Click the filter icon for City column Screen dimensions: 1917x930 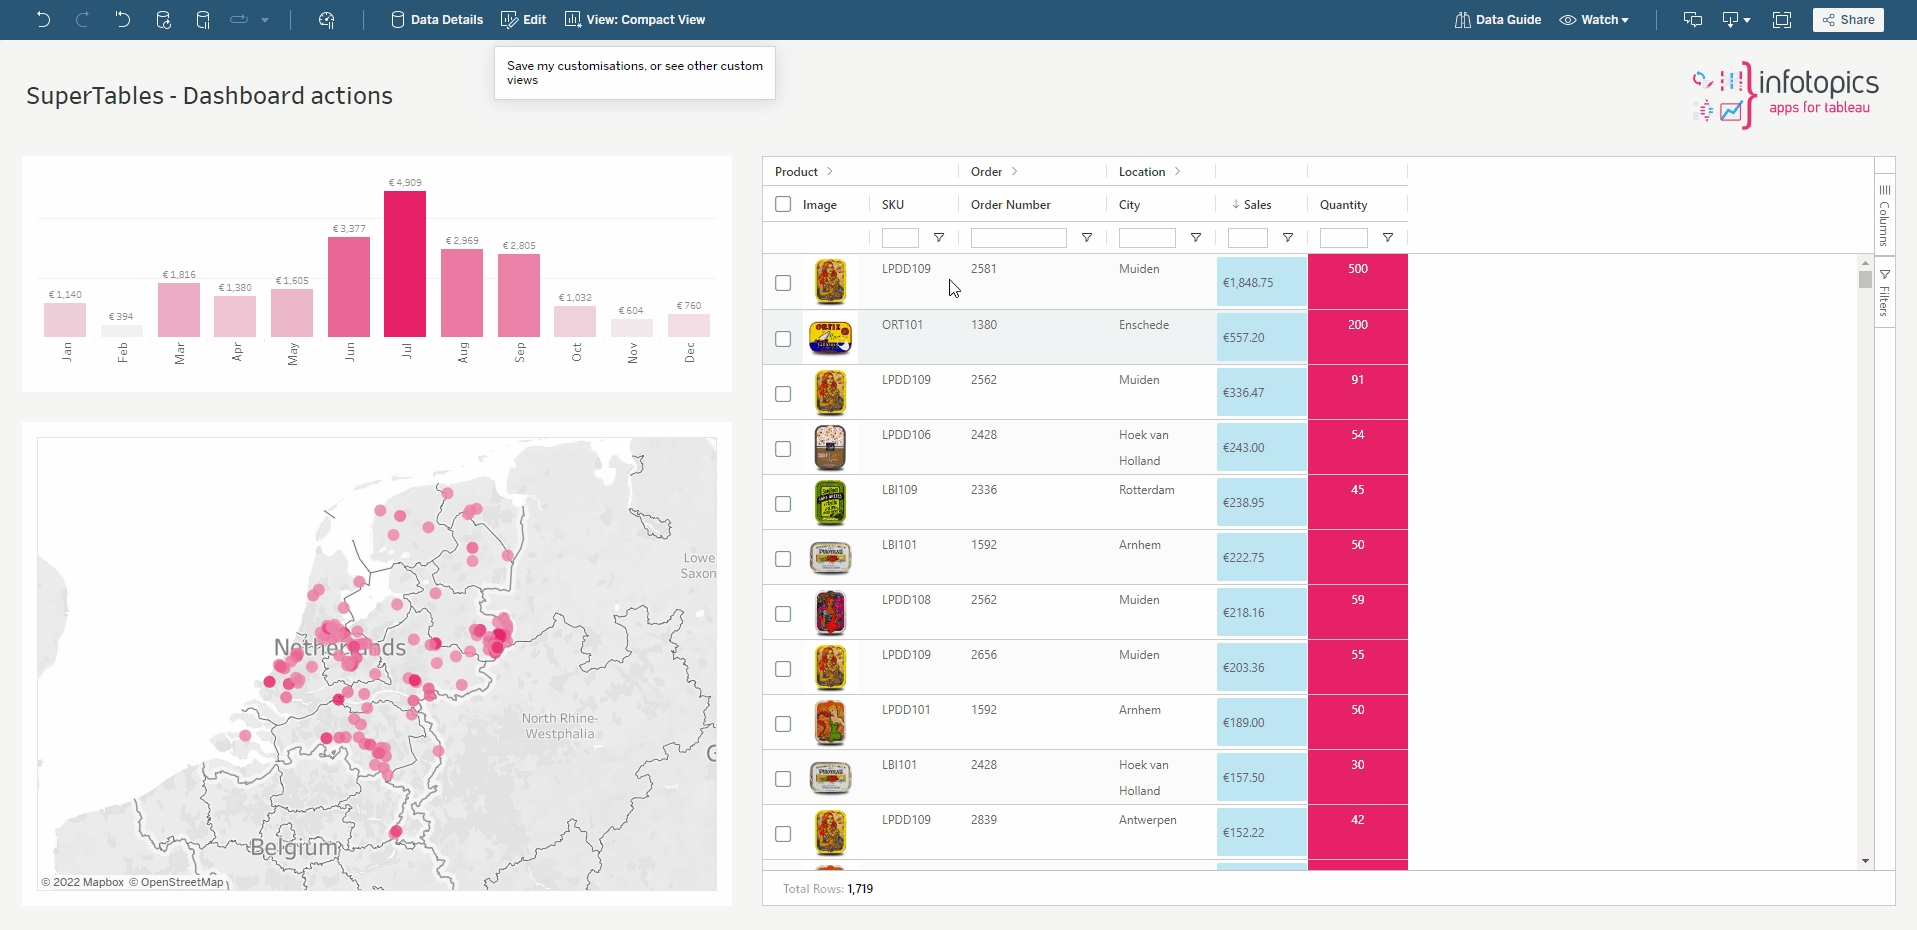click(1195, 238)
